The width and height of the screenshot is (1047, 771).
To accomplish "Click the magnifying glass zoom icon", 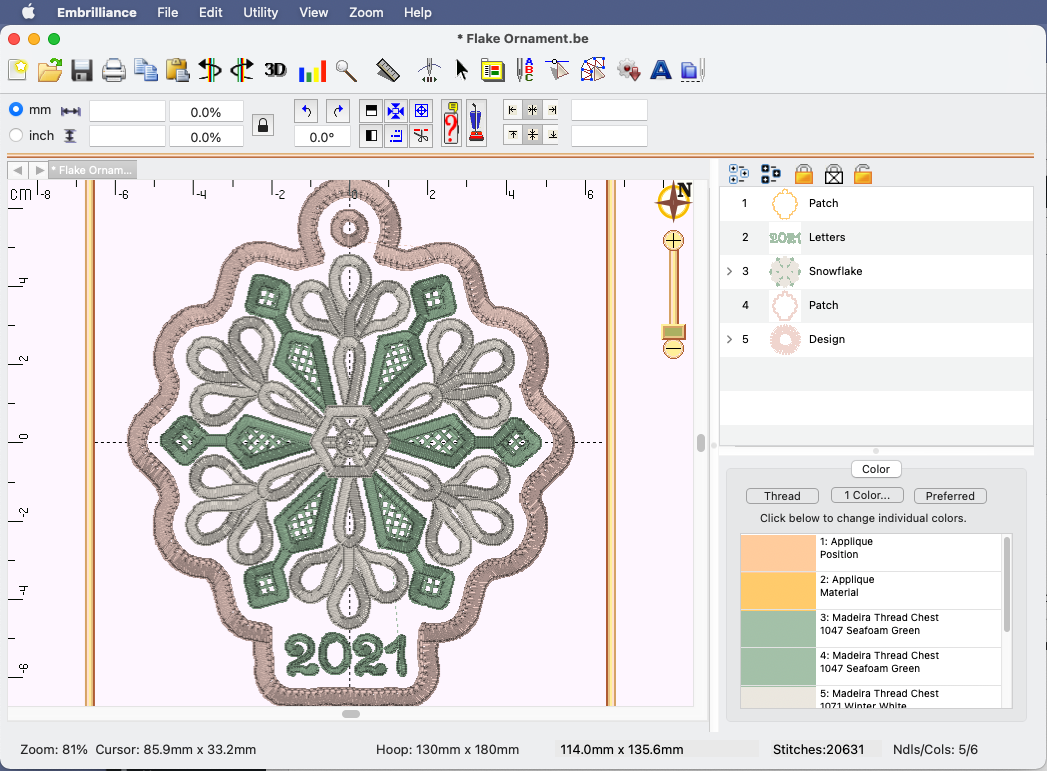I will [x=346, y=70].
